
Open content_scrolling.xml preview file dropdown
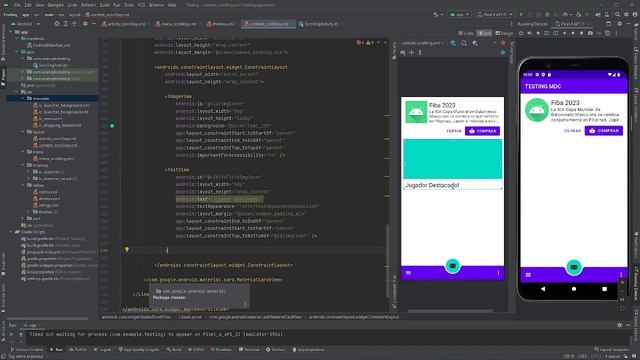tap(422, 43)
